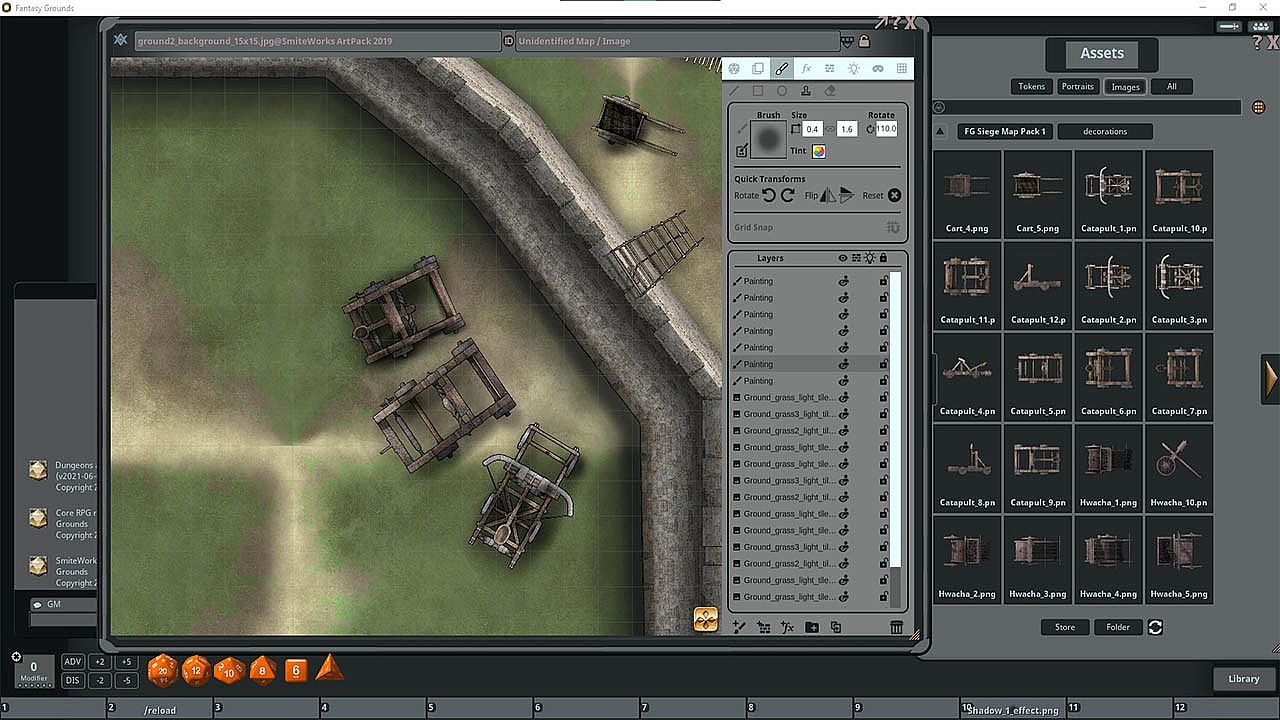The image size is (1280, 720).
Task: Reset quick transforms with the X button
Action: [x=895, y=195]
